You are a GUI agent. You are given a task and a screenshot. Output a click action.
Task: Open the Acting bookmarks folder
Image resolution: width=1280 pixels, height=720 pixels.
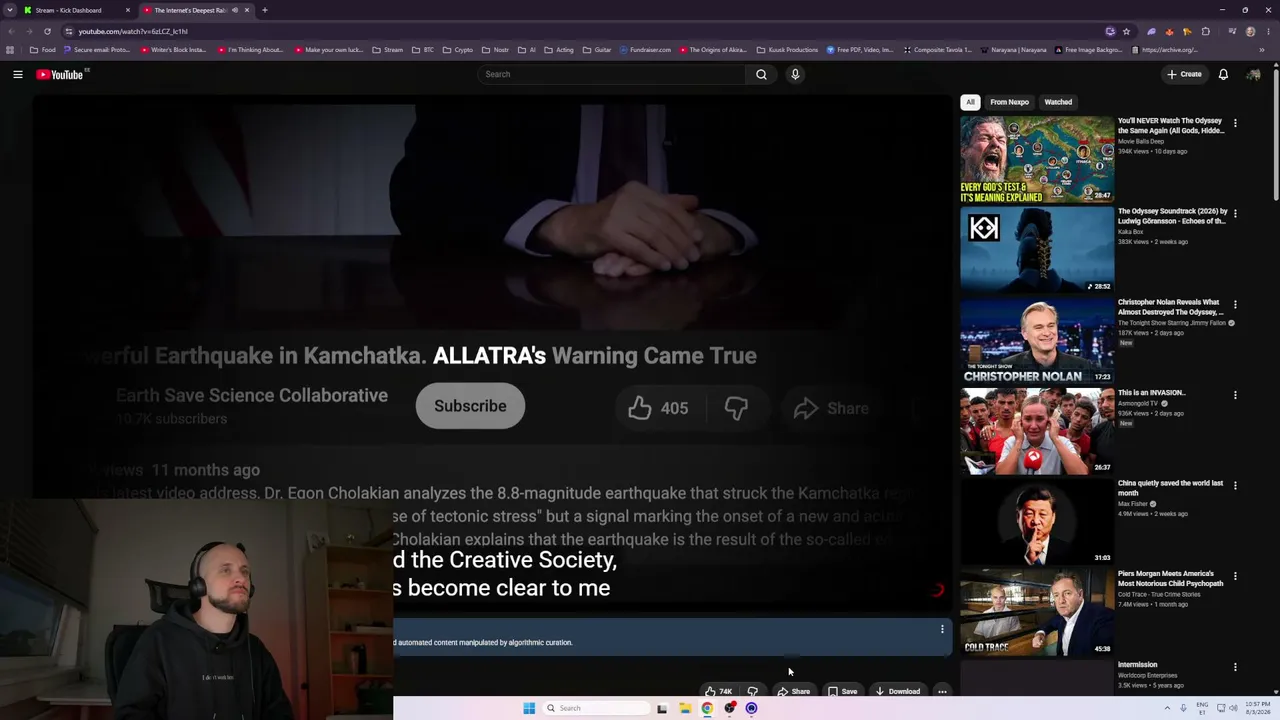tap(558, 50)
